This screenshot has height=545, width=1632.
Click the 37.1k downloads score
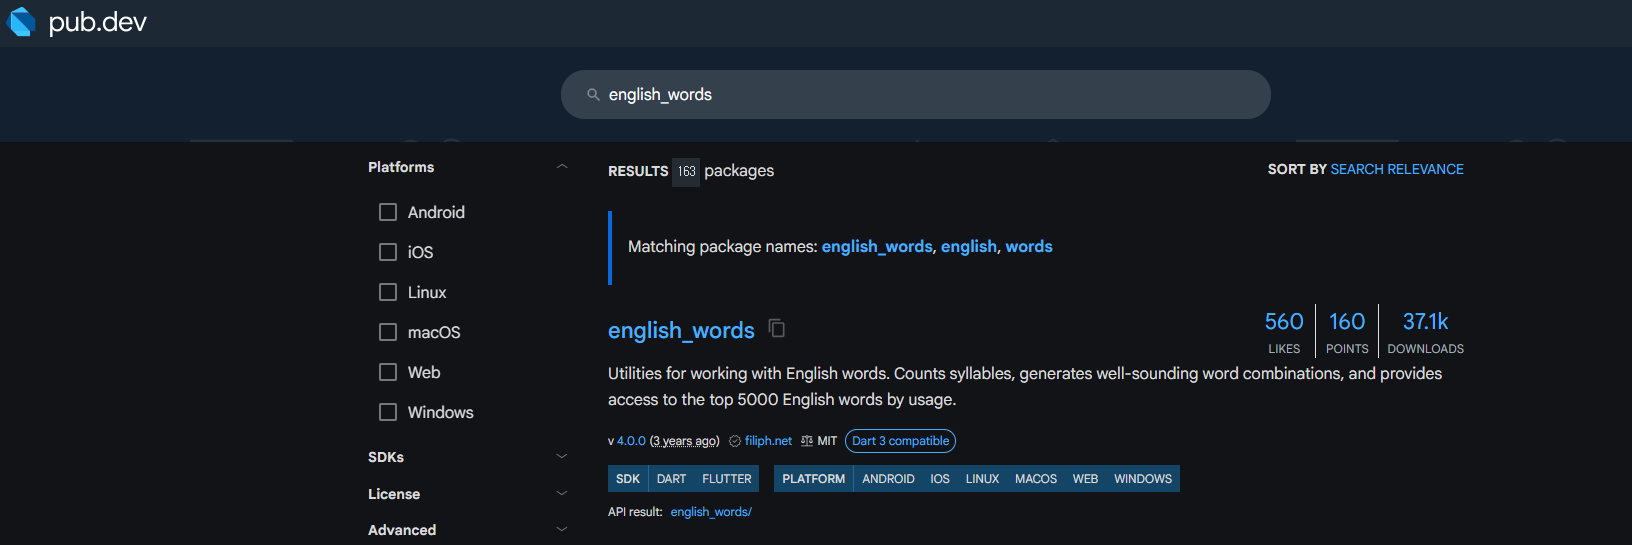pos(1425,331)
